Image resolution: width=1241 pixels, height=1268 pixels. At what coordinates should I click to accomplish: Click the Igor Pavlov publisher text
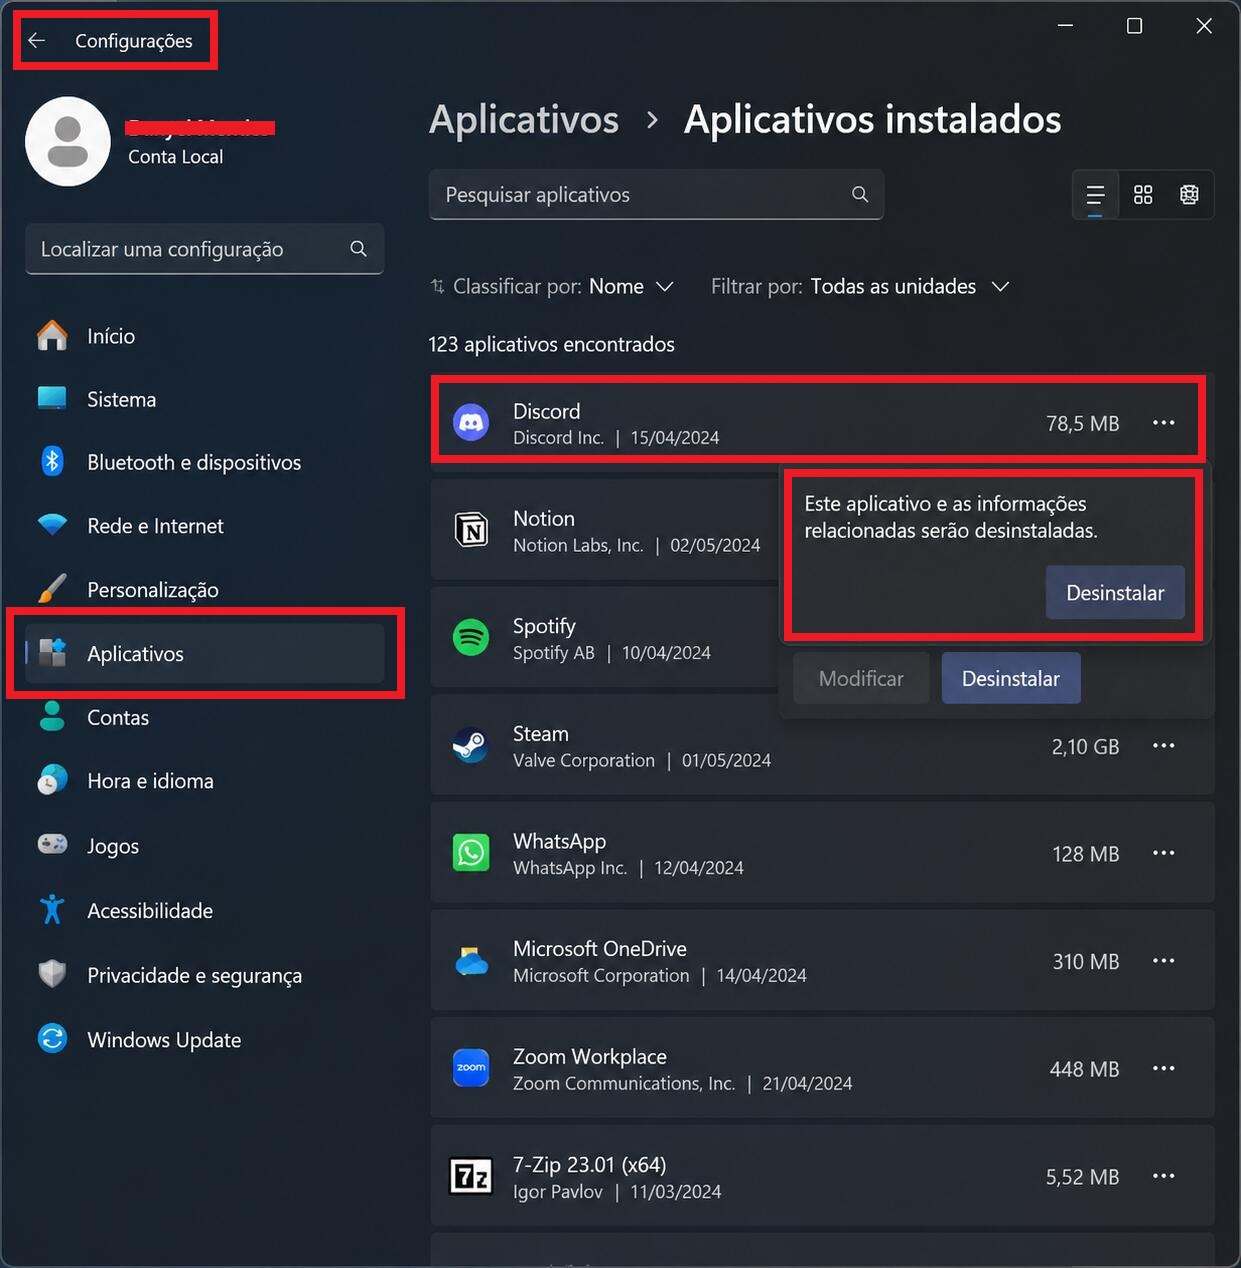point(558,1191)
